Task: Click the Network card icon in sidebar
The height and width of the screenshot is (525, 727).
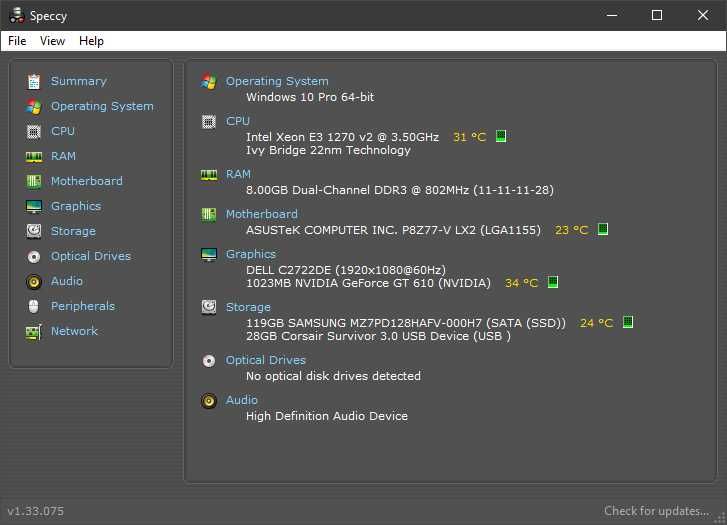Action: 34,332
